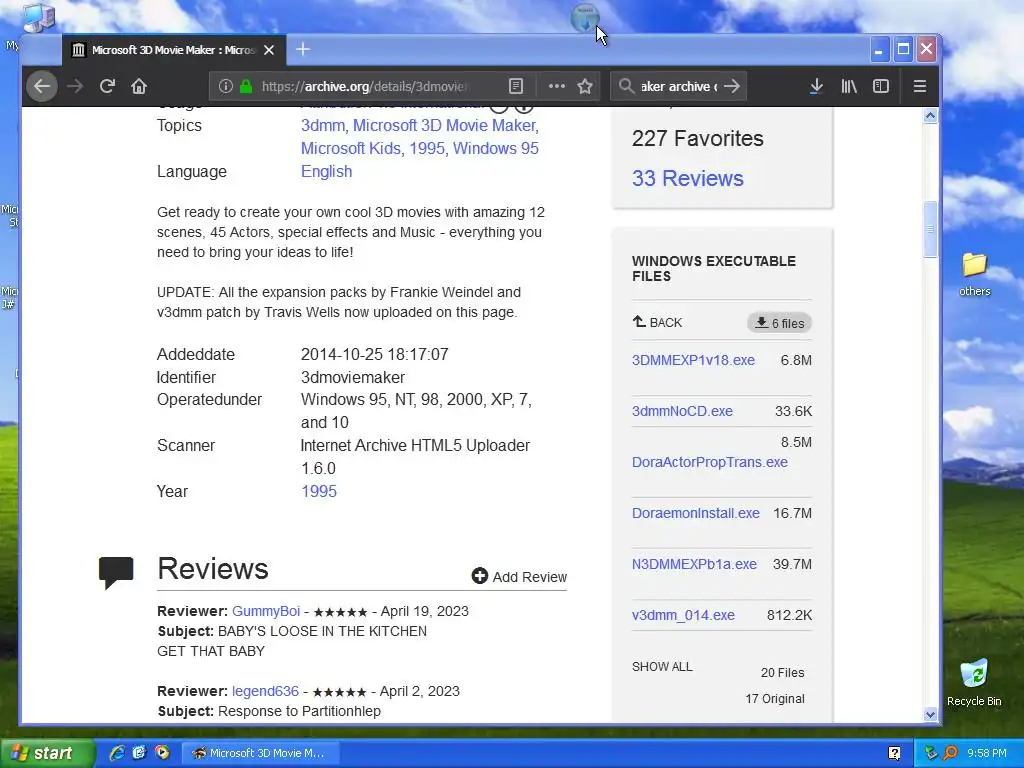Click the search box text field
Image resolution: width=1024 pixels, height=768 pixels.
click(679, 86)
